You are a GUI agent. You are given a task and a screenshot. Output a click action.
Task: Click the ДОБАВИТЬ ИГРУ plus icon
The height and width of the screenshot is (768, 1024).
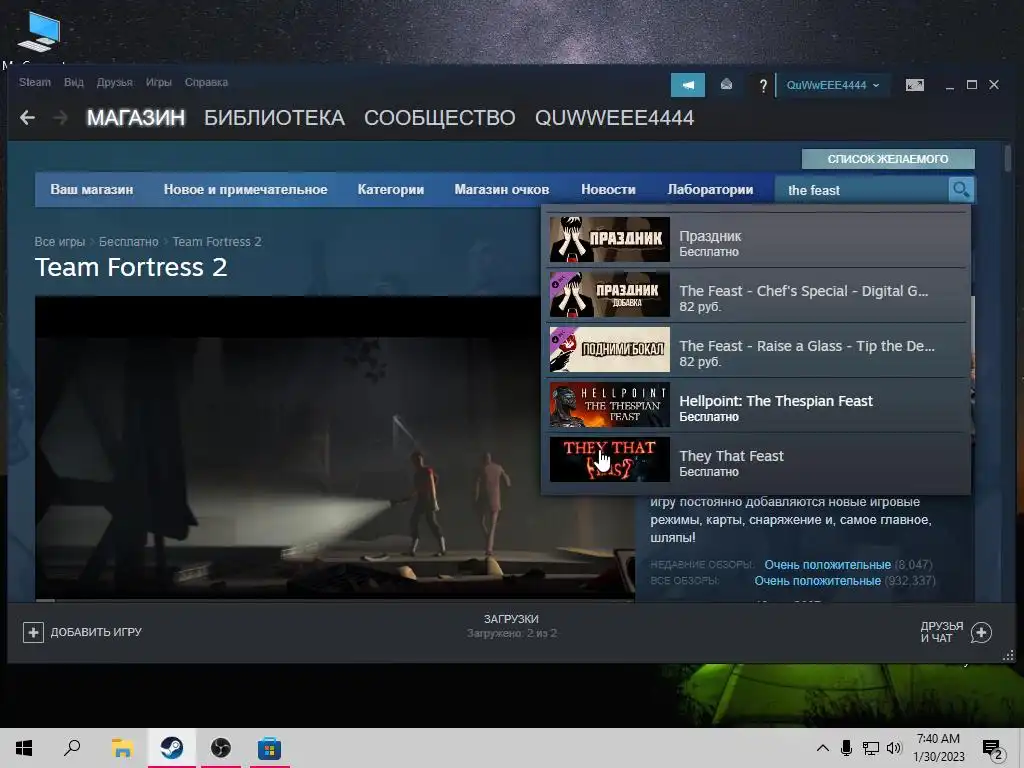pos(33,632)
